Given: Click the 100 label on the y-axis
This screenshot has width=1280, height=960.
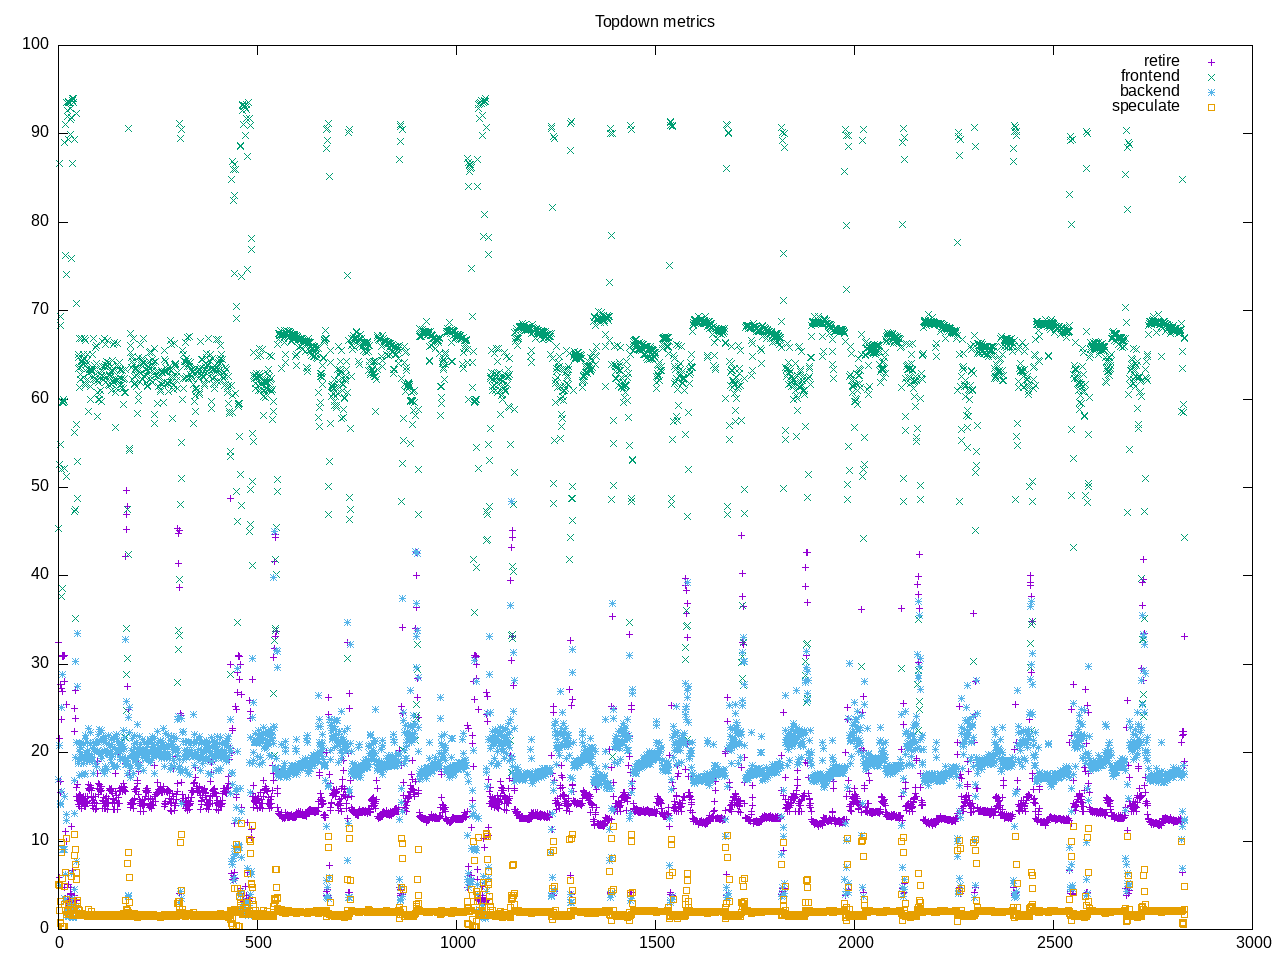Looking at the screenshot, I should [x=35, y=44].
